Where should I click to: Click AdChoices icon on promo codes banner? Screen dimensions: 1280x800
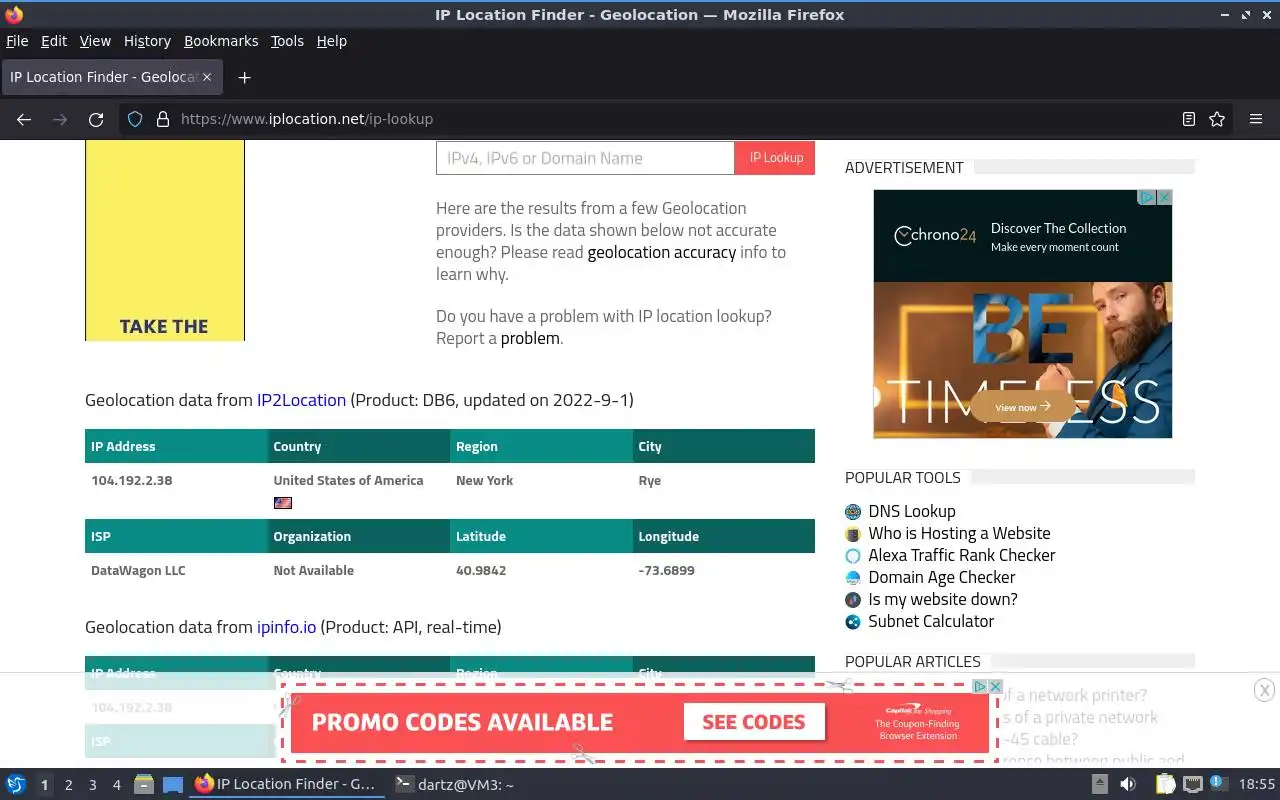981,686
